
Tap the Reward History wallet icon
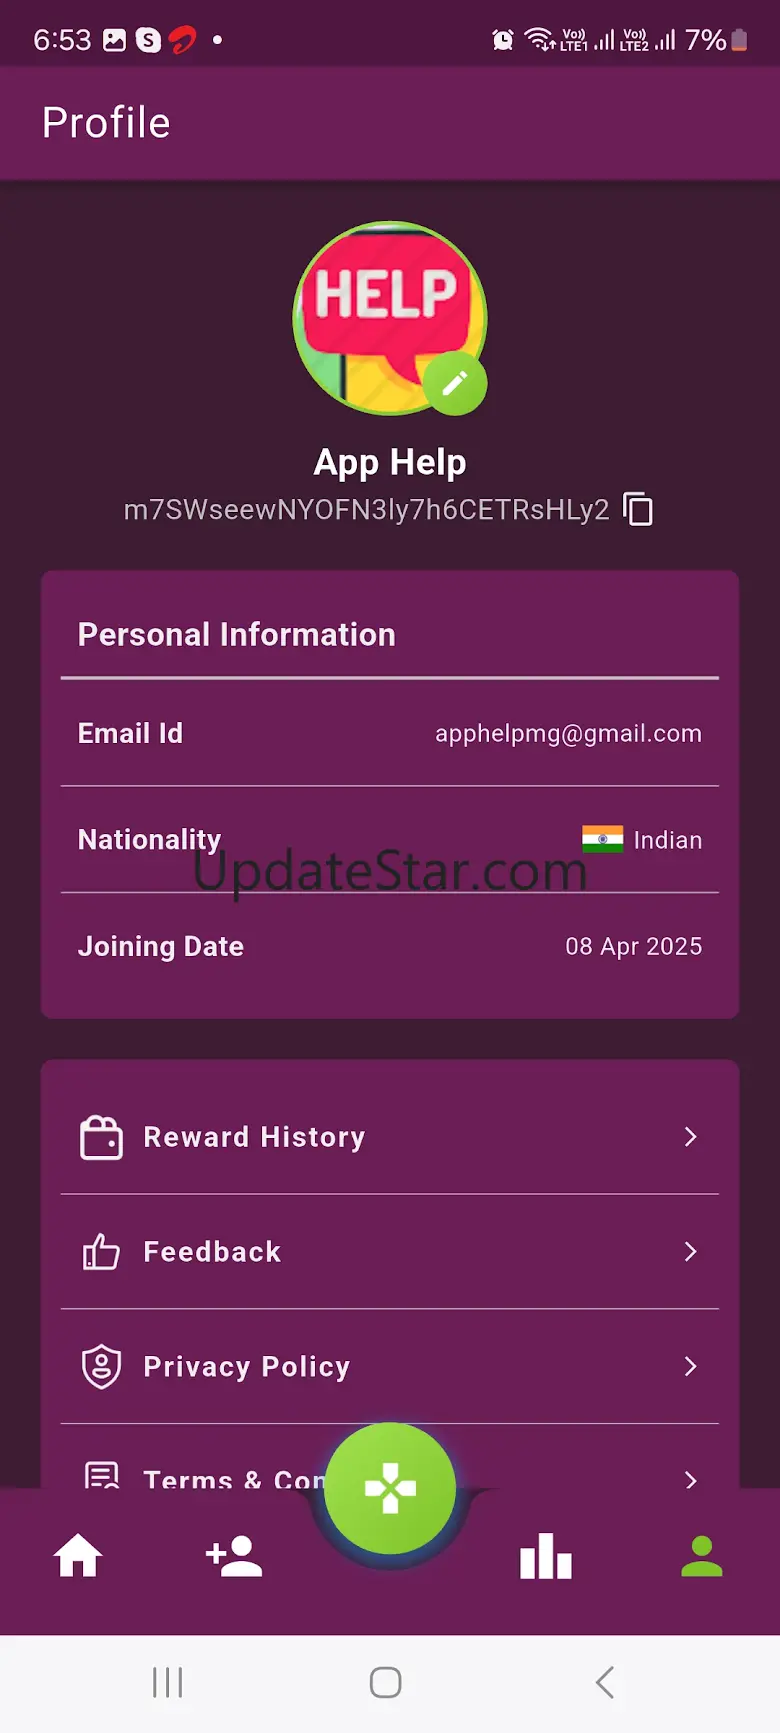(101, 1137)
